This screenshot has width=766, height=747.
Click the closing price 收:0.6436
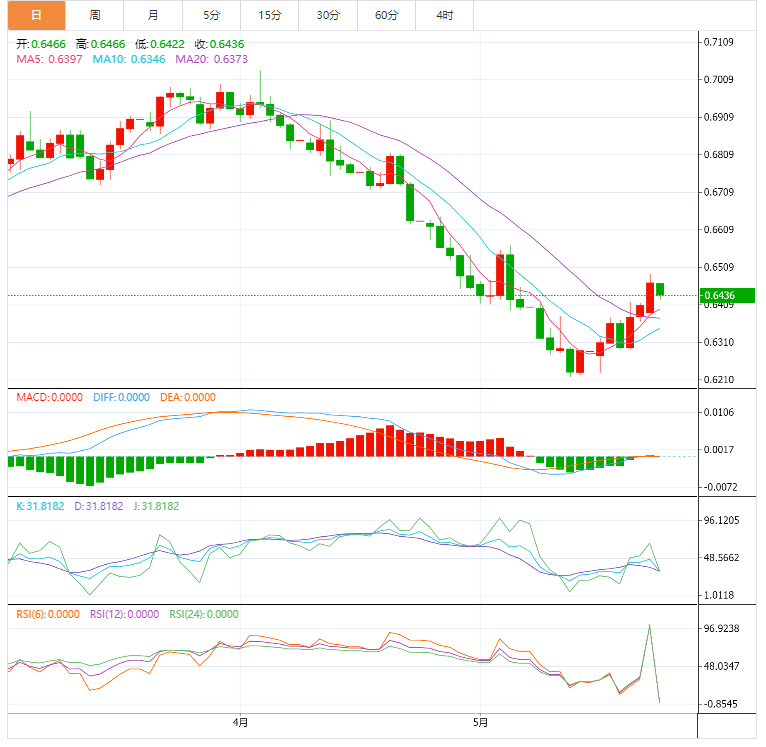coord(219,44)
